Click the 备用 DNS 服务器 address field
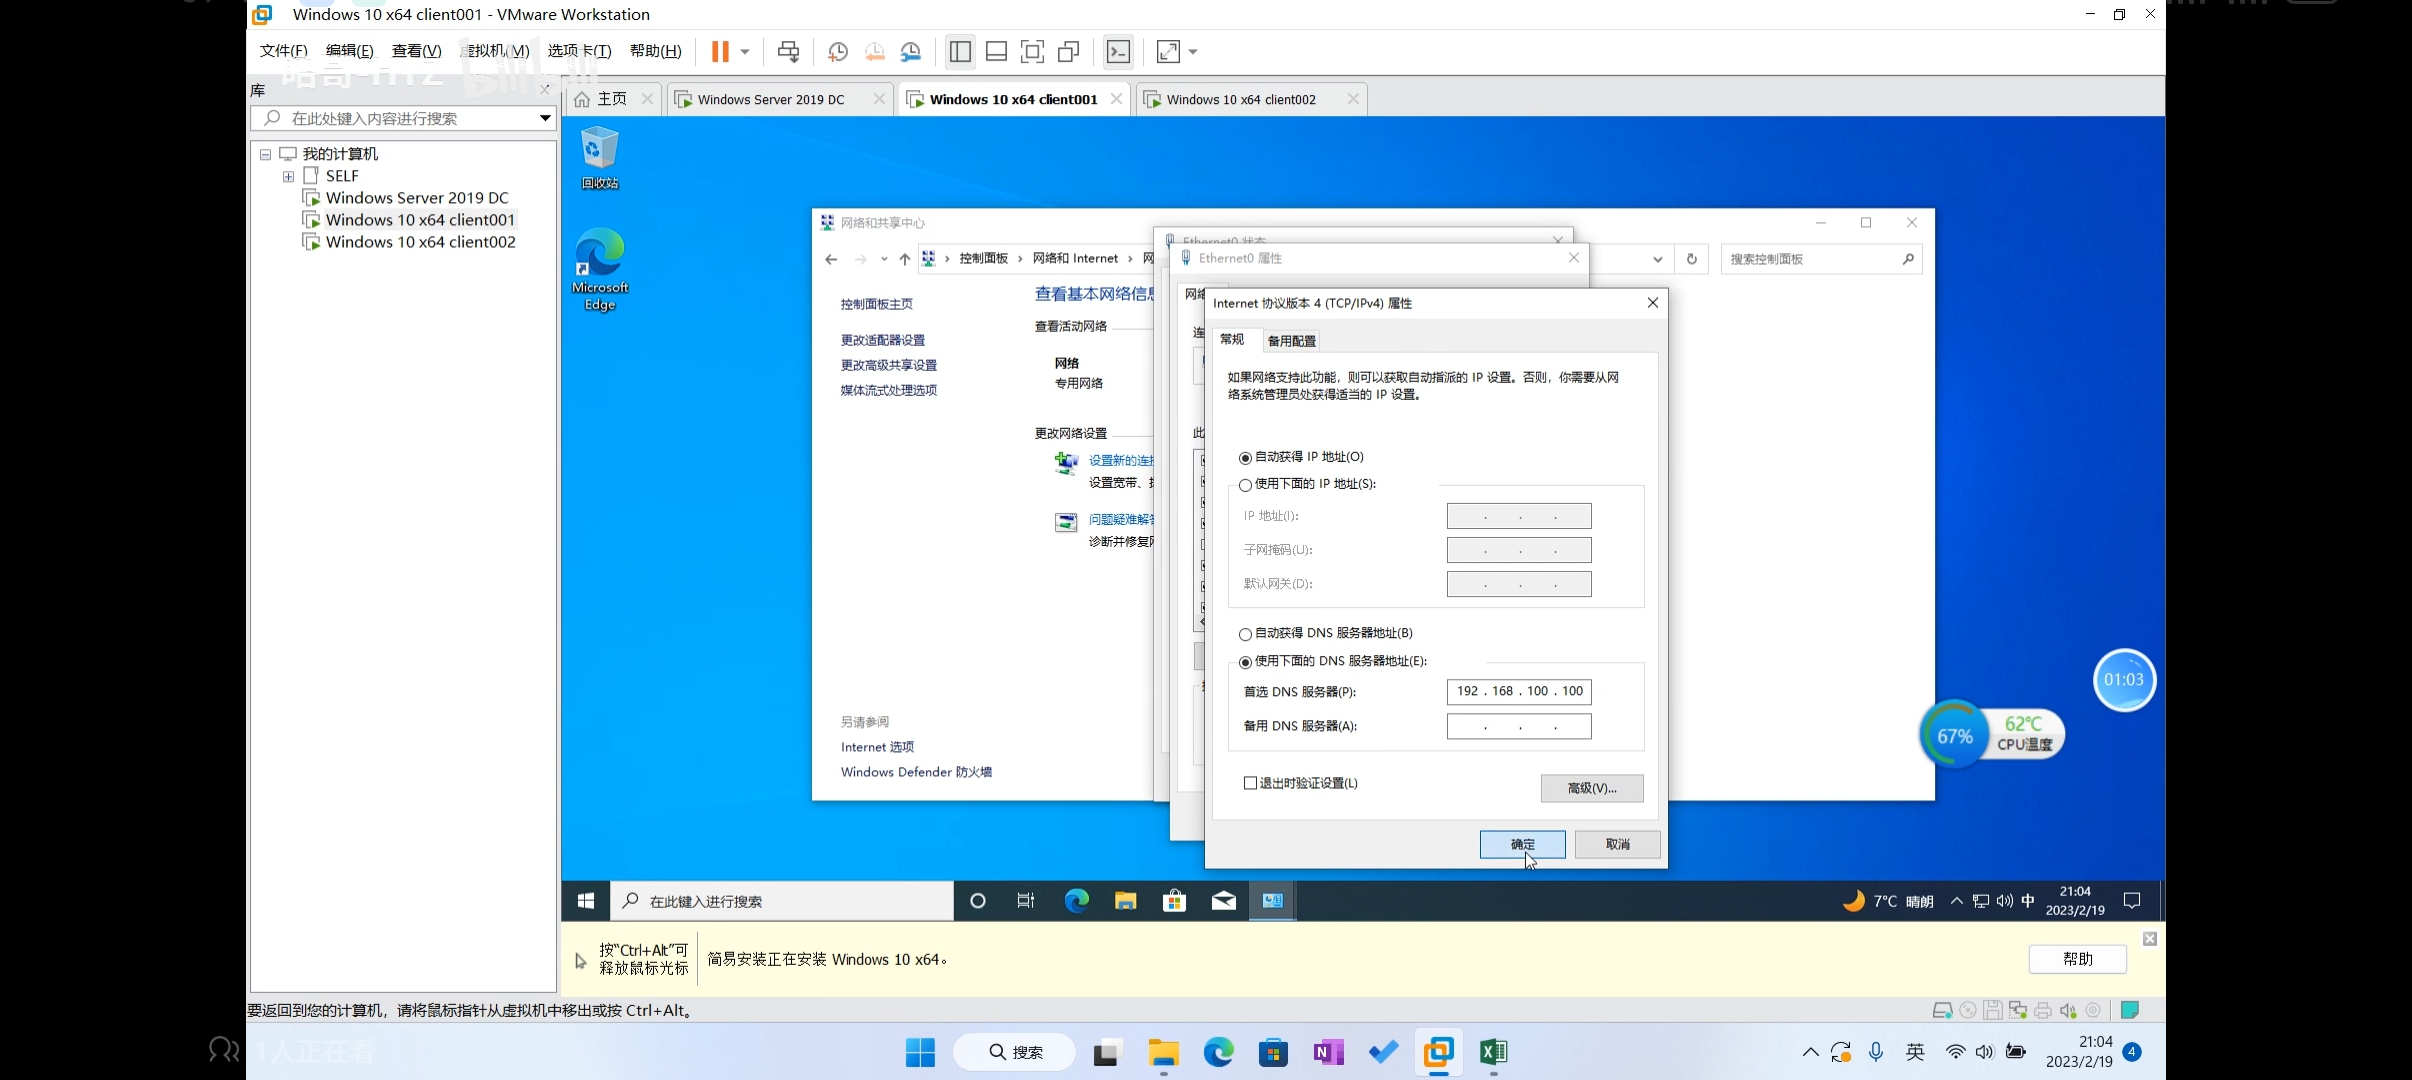2412x1080 pixels. point(1518,726)
